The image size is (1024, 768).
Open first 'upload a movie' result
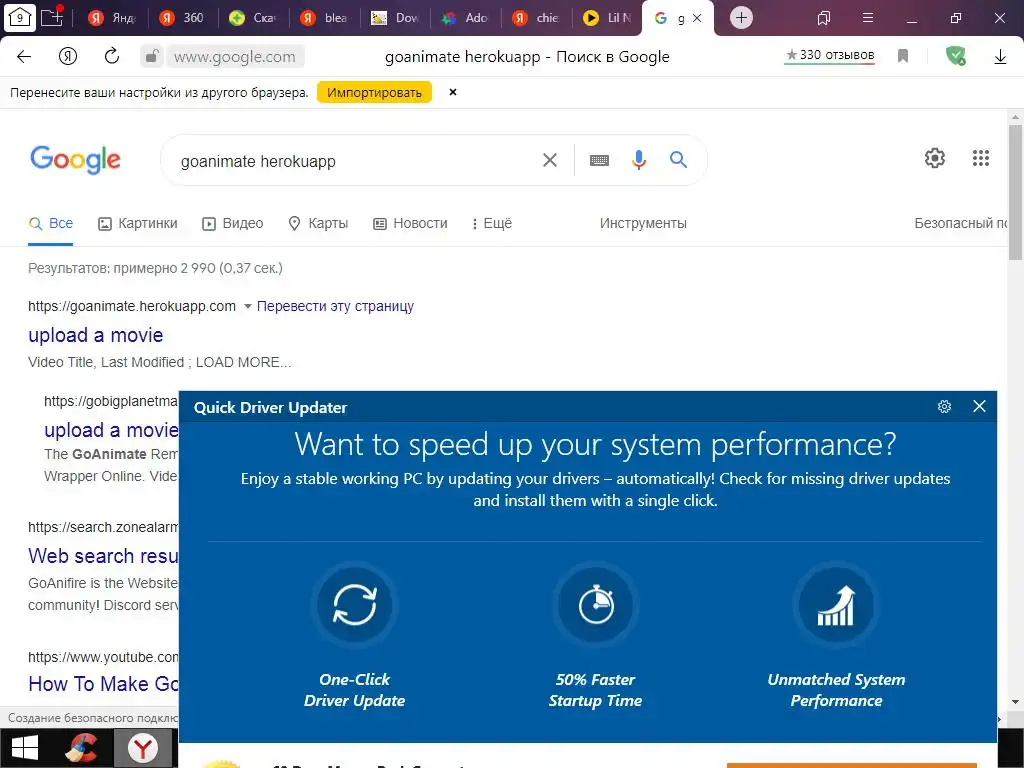click(95, 335)
